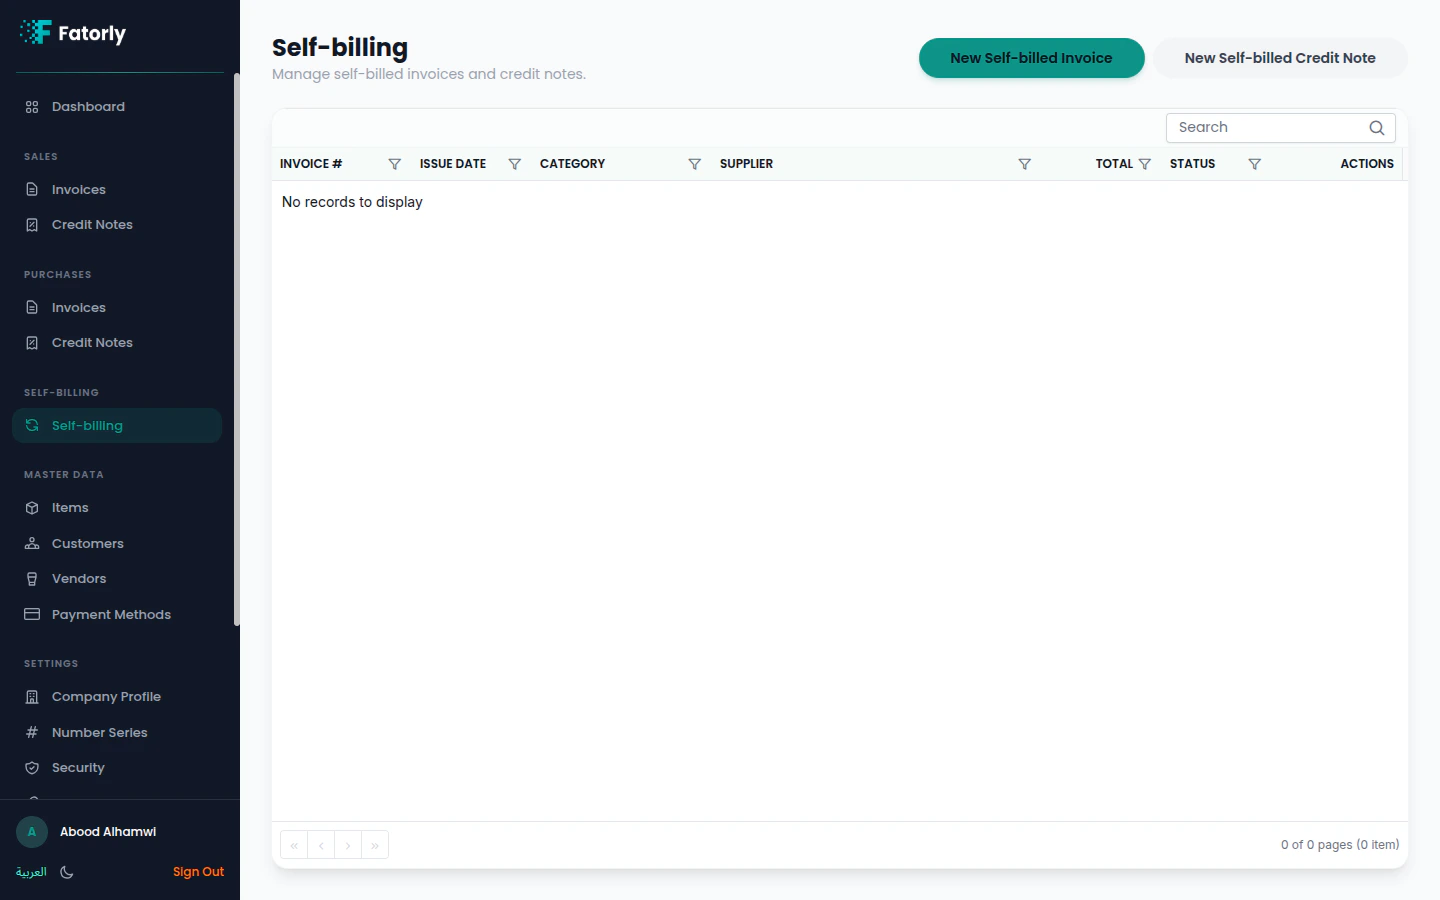This screenshot has height=900, width=1440.
Task: Click the Actions column header
Action: coord(1367,164)
